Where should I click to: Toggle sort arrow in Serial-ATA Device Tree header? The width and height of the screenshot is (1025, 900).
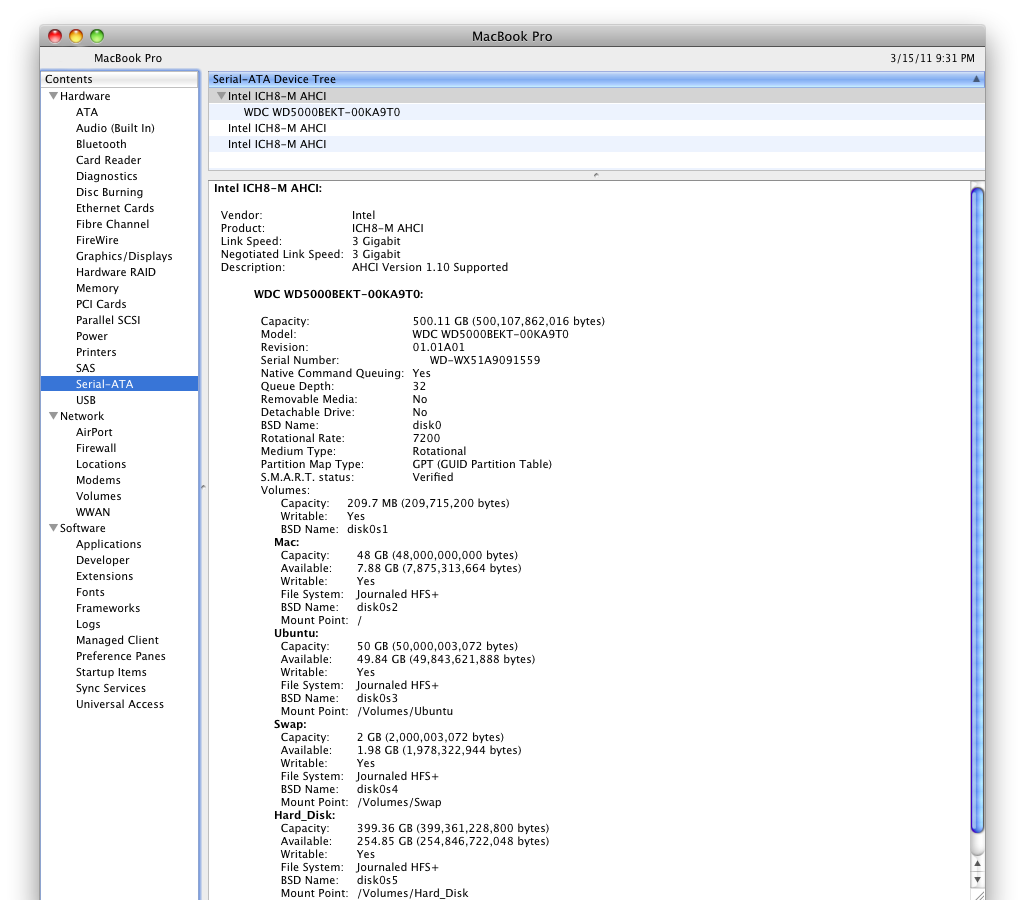(x=976, y=79)
